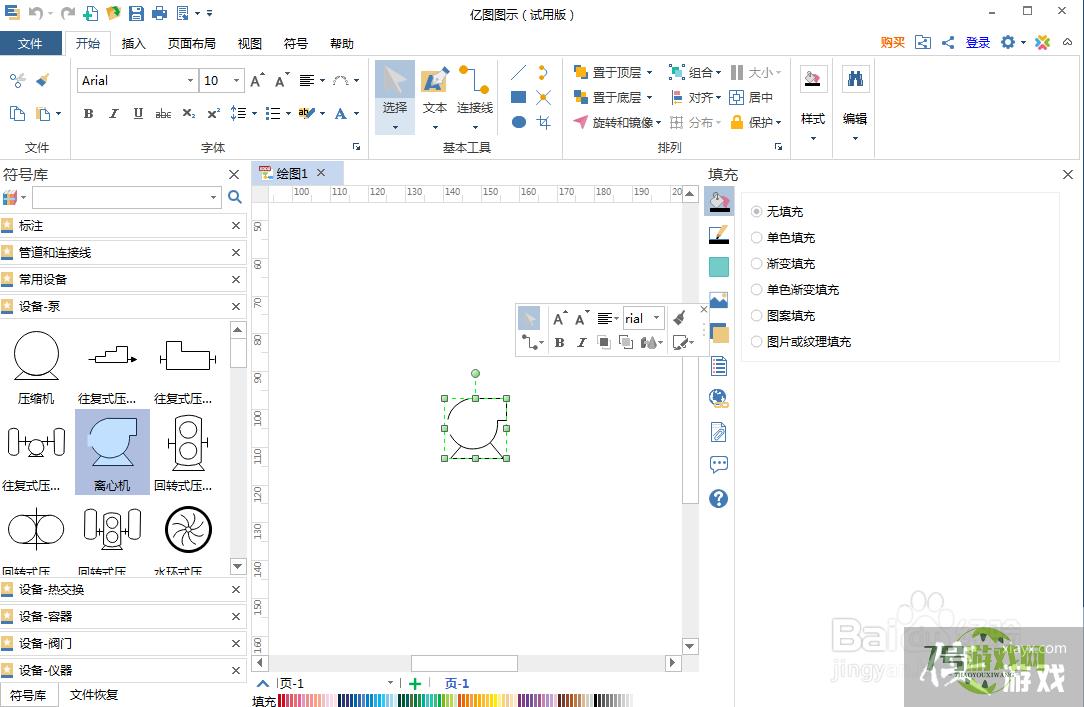The image size is (1084, 707).
Task: Open the 文件 menu
Action: point(30,44)
